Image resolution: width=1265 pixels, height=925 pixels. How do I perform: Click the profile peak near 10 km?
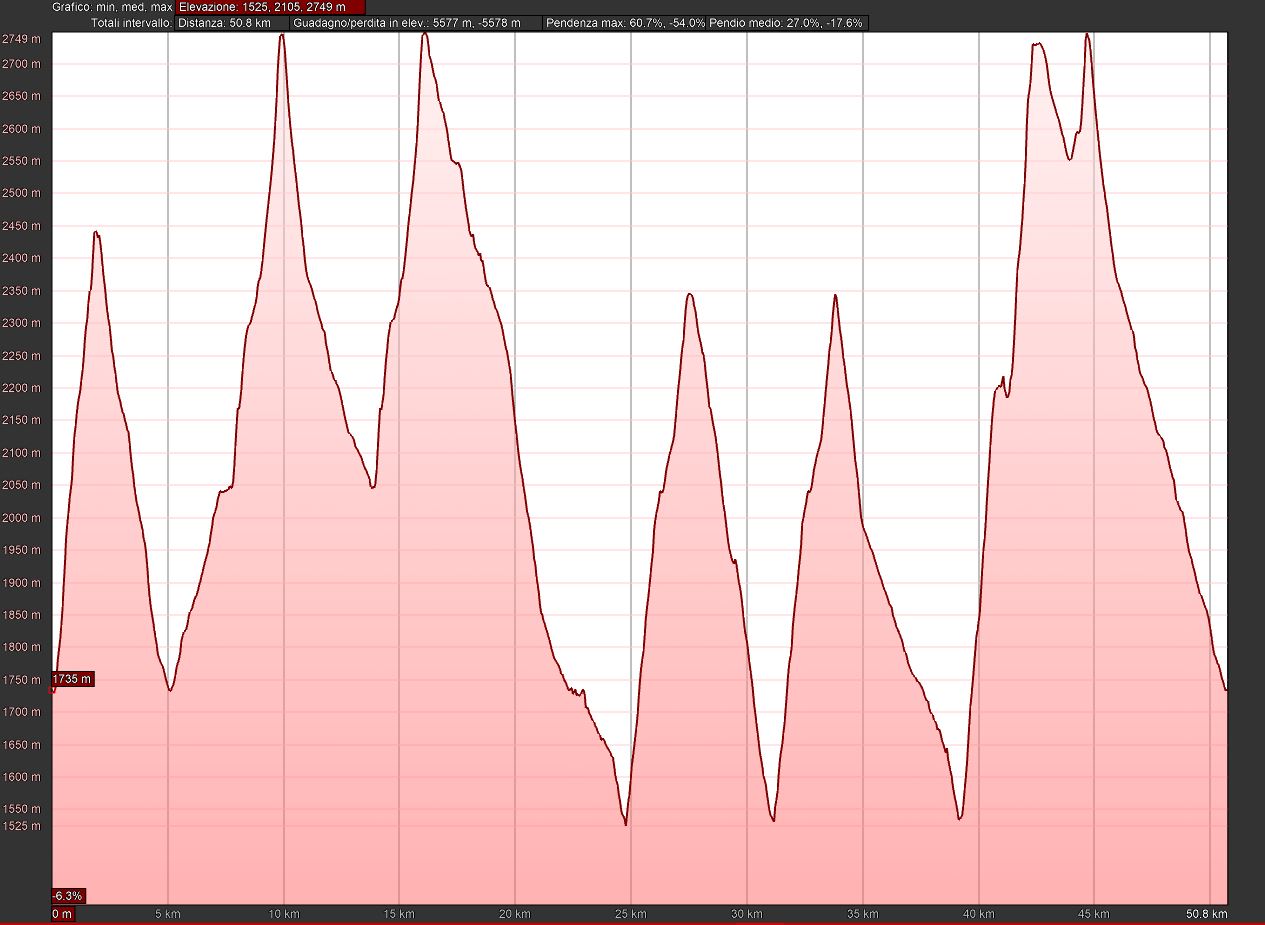coord(282,35)
